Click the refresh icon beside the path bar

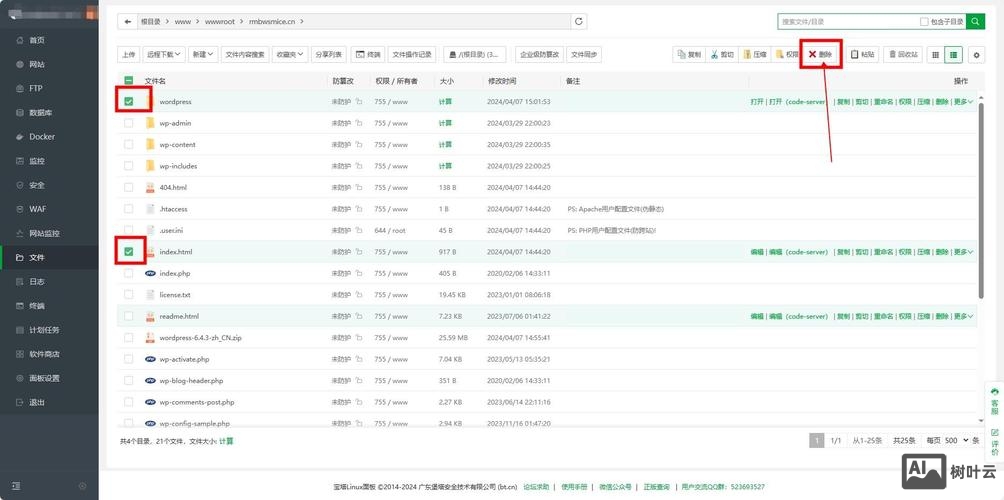579,21
